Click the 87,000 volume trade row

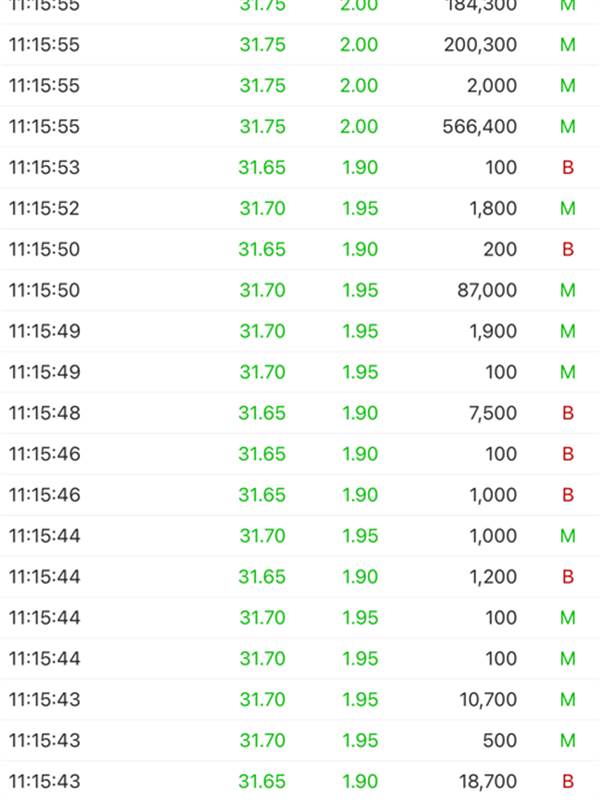tap(300, 290)
